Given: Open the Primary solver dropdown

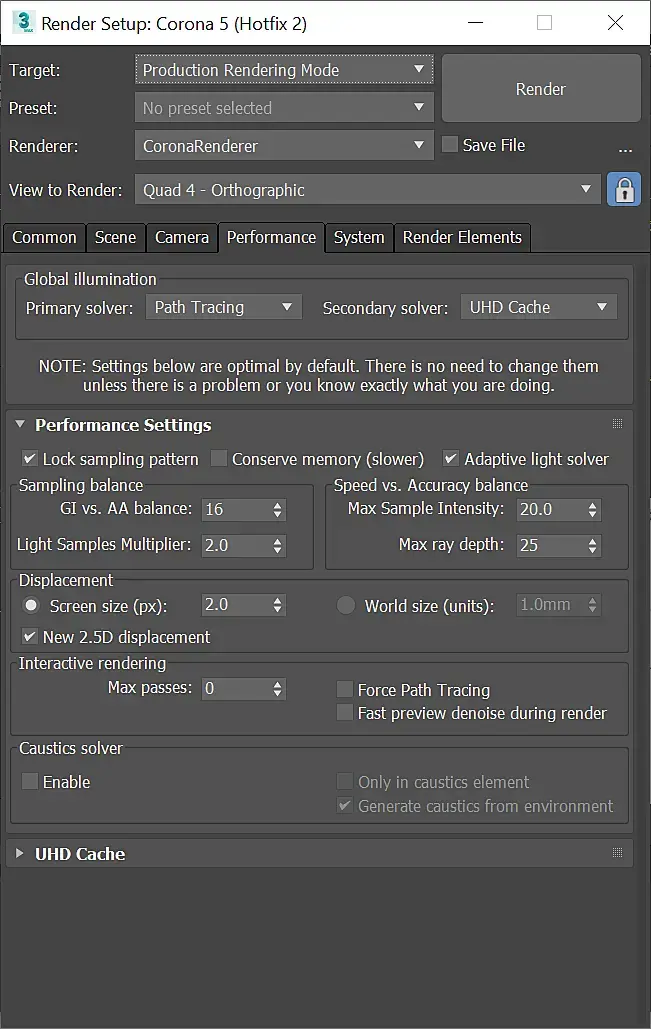Looking at the screenshot, I should (224, 307).
